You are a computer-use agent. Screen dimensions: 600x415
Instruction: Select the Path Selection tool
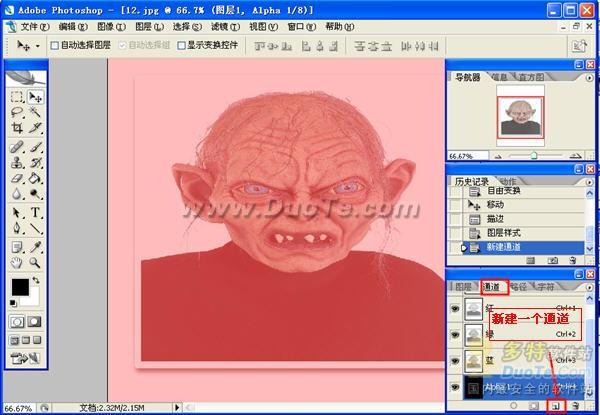16,213
